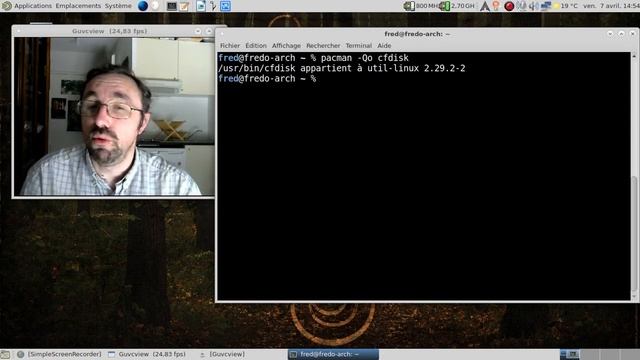This screenshot has height=360, width=640.
Task: Close the terminal window
Action: [633, 34]
